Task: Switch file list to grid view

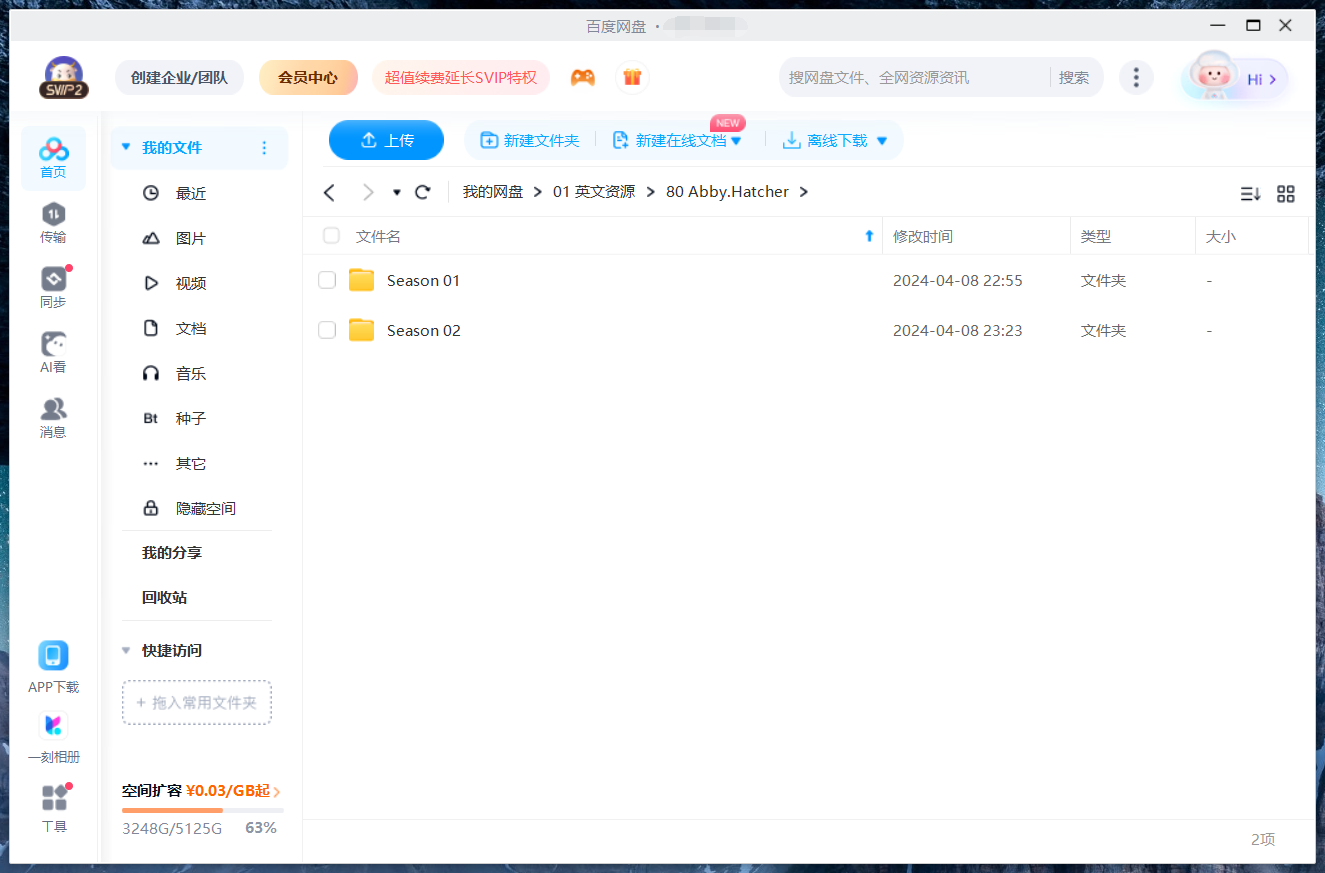Action: click(x=1286, y=193)
